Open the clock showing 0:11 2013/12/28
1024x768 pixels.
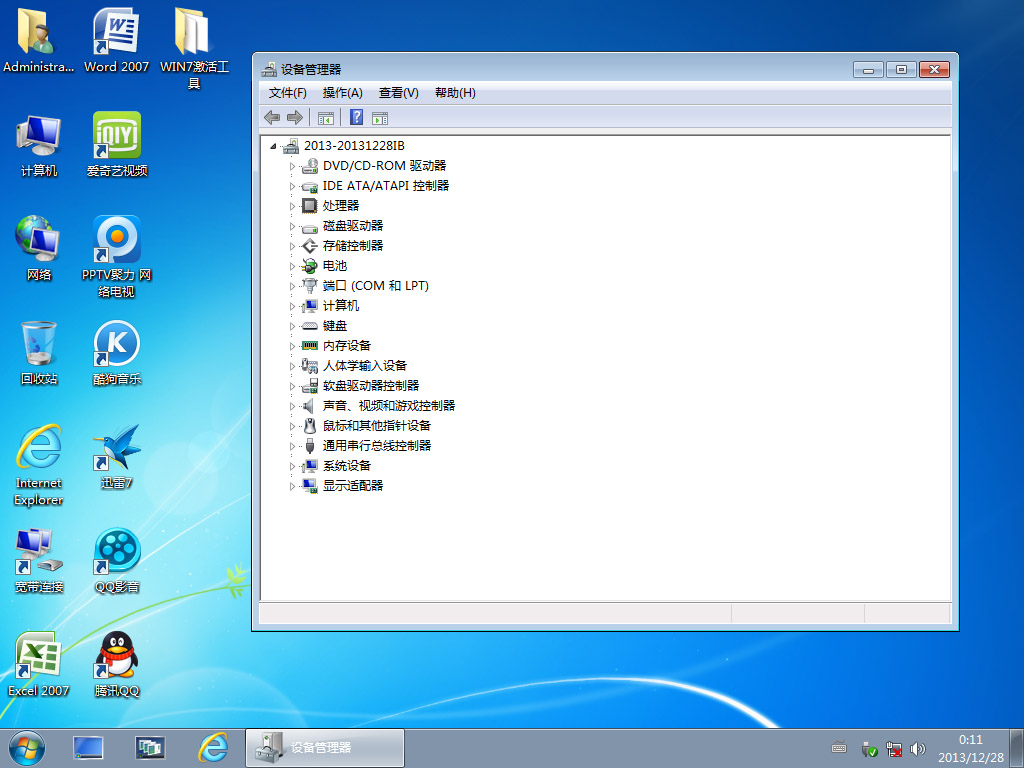(970, 748)
